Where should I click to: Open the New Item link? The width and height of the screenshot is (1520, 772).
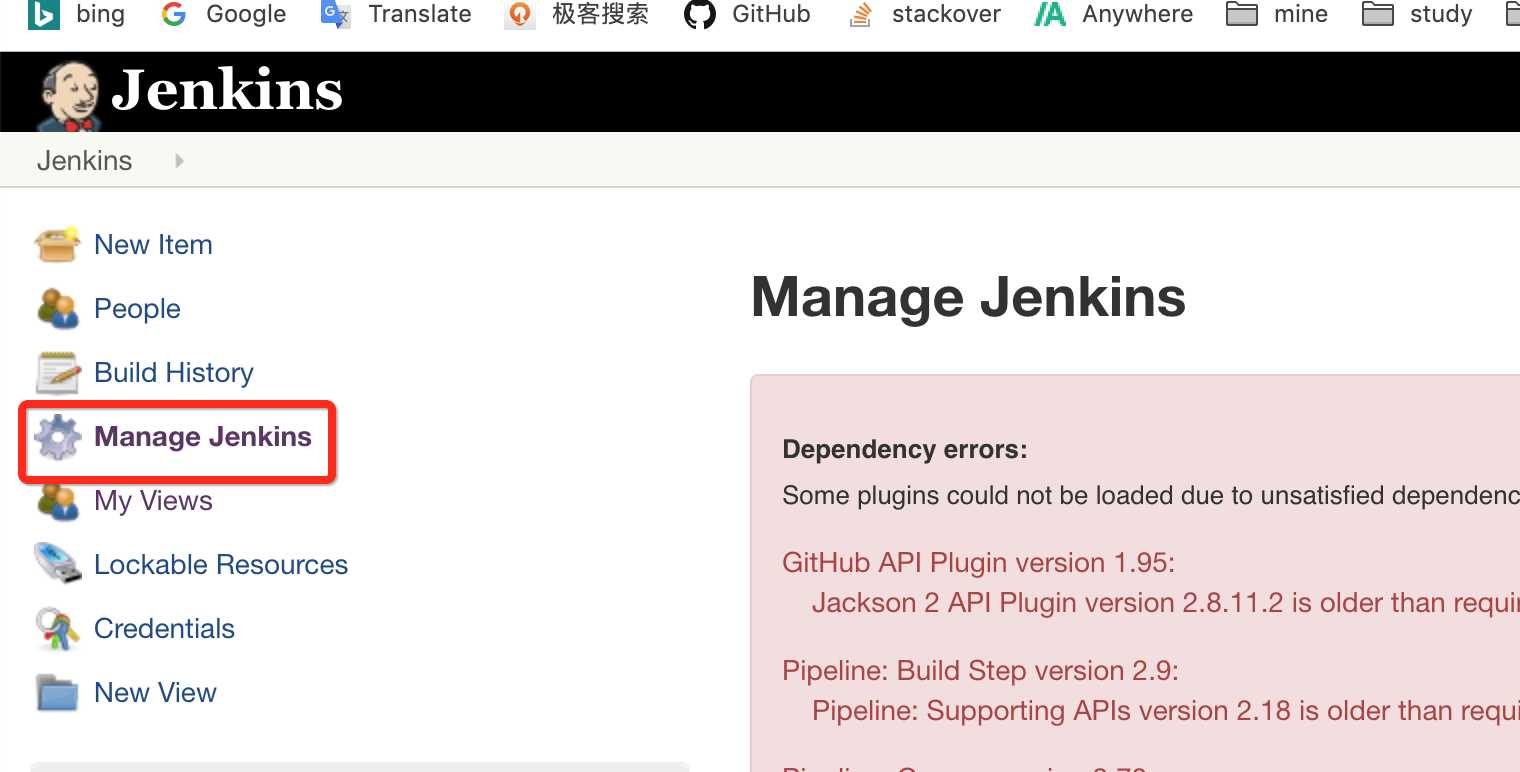click(x=153, y=245)
